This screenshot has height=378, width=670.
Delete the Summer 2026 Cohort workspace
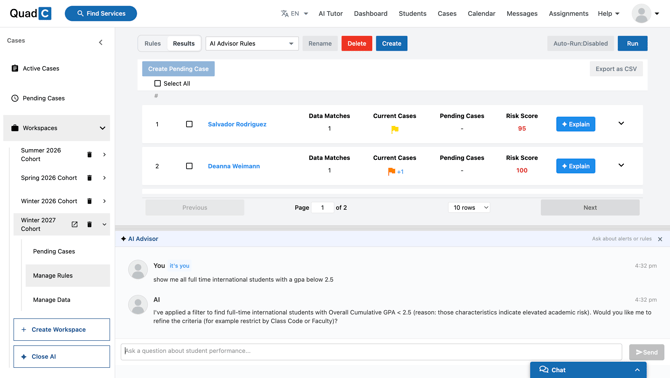89,155
